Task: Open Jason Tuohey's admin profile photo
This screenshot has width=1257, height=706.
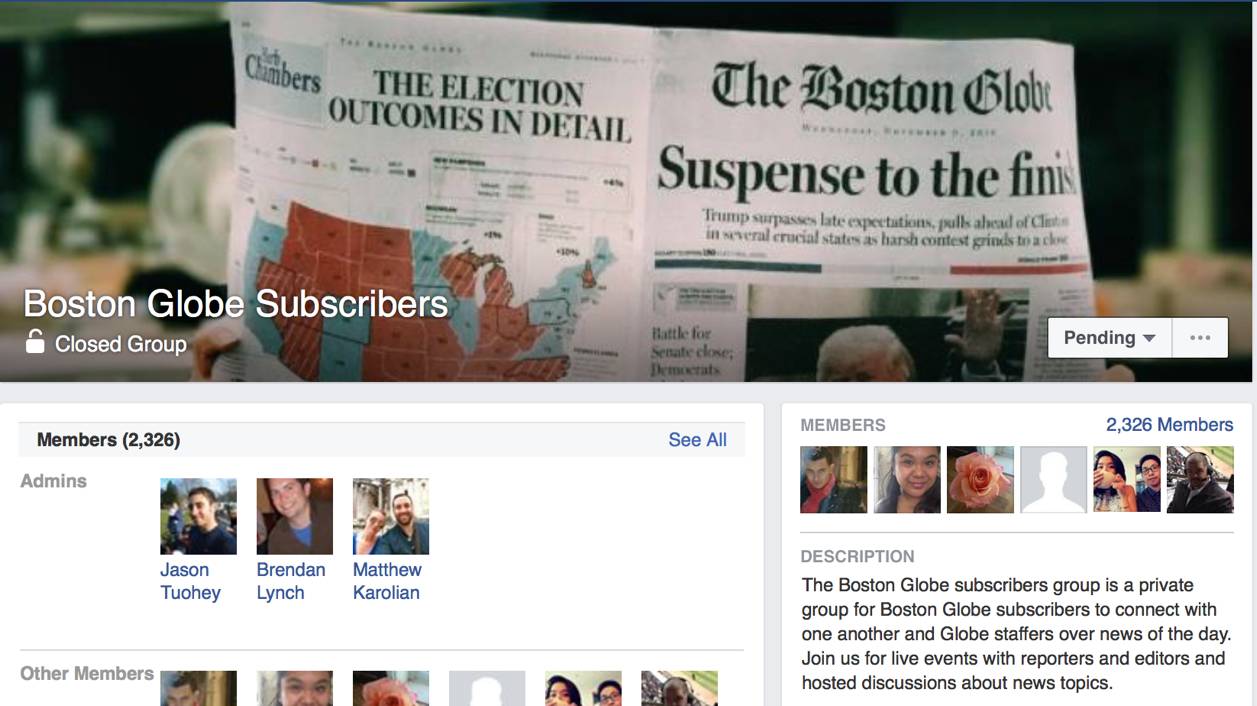Action: [198, 516]
